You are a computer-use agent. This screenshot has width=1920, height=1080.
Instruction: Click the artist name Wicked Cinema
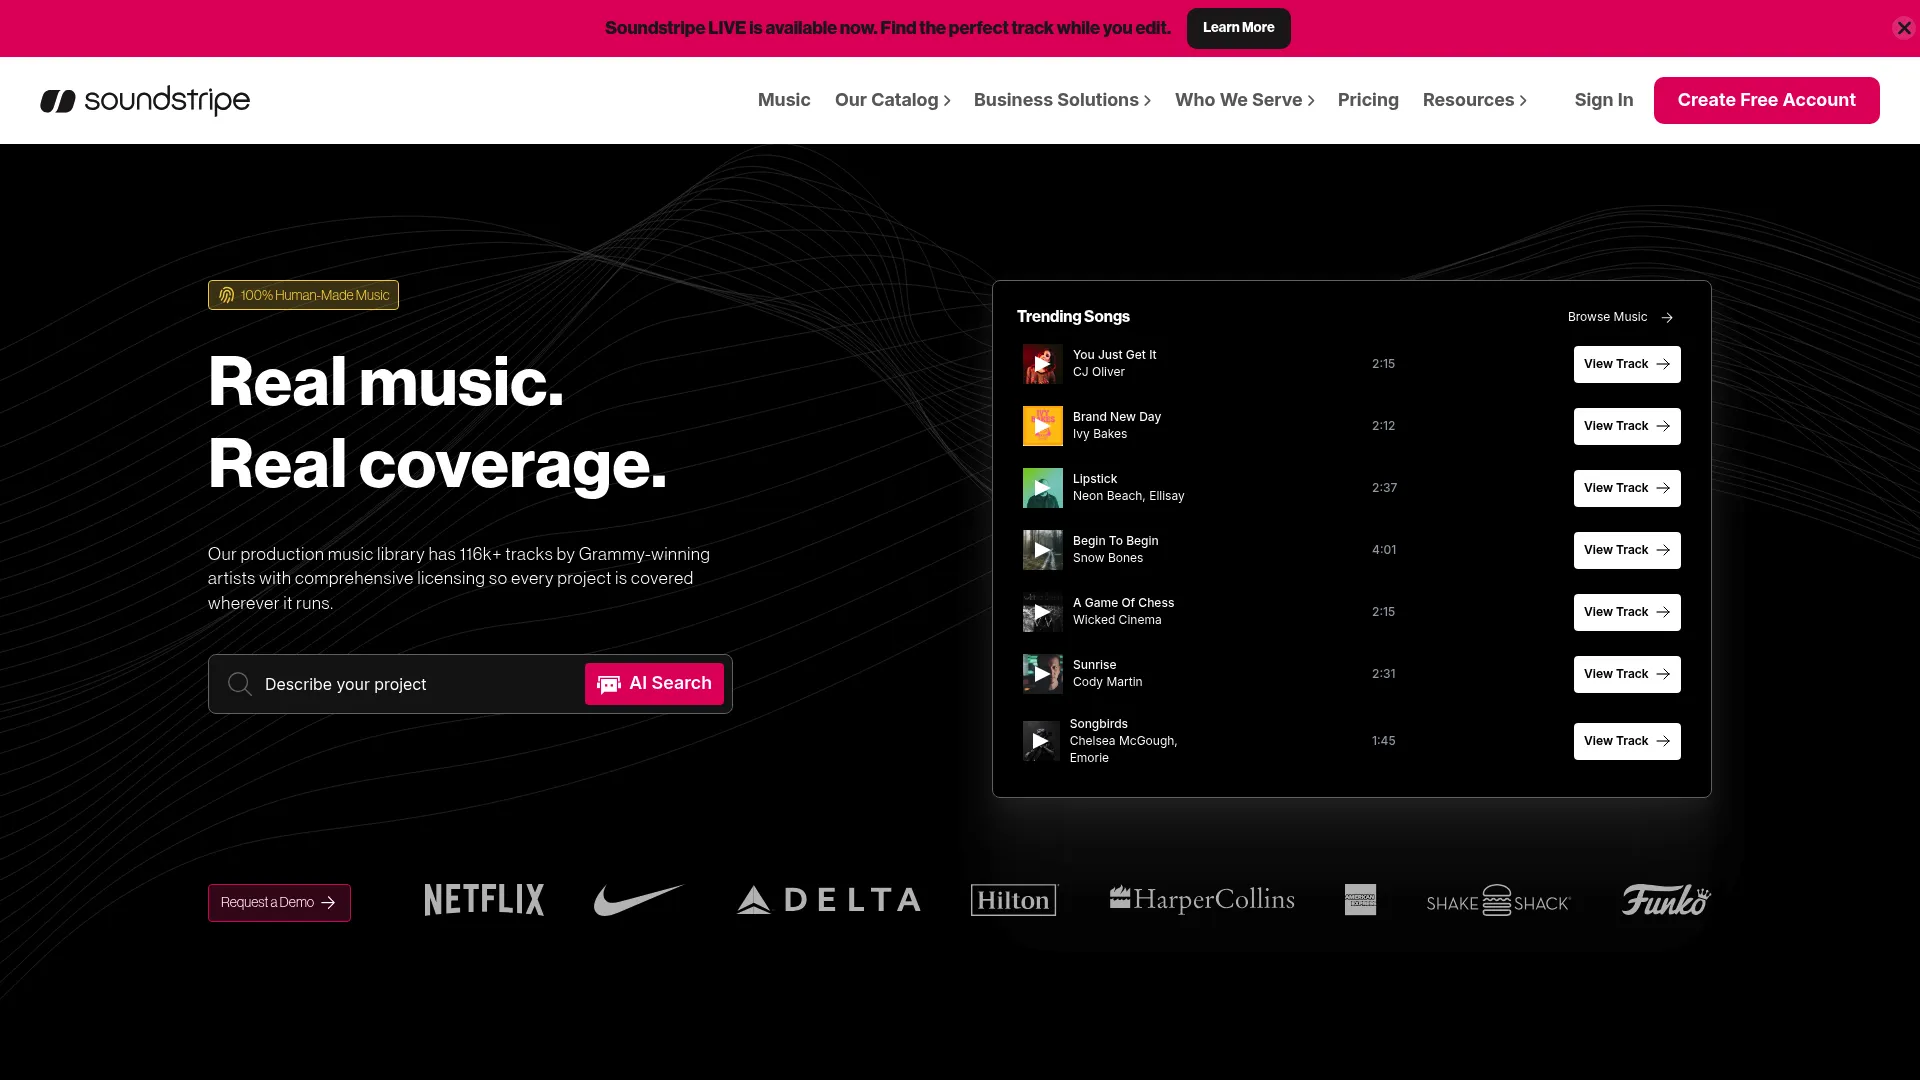(1117, 620)
